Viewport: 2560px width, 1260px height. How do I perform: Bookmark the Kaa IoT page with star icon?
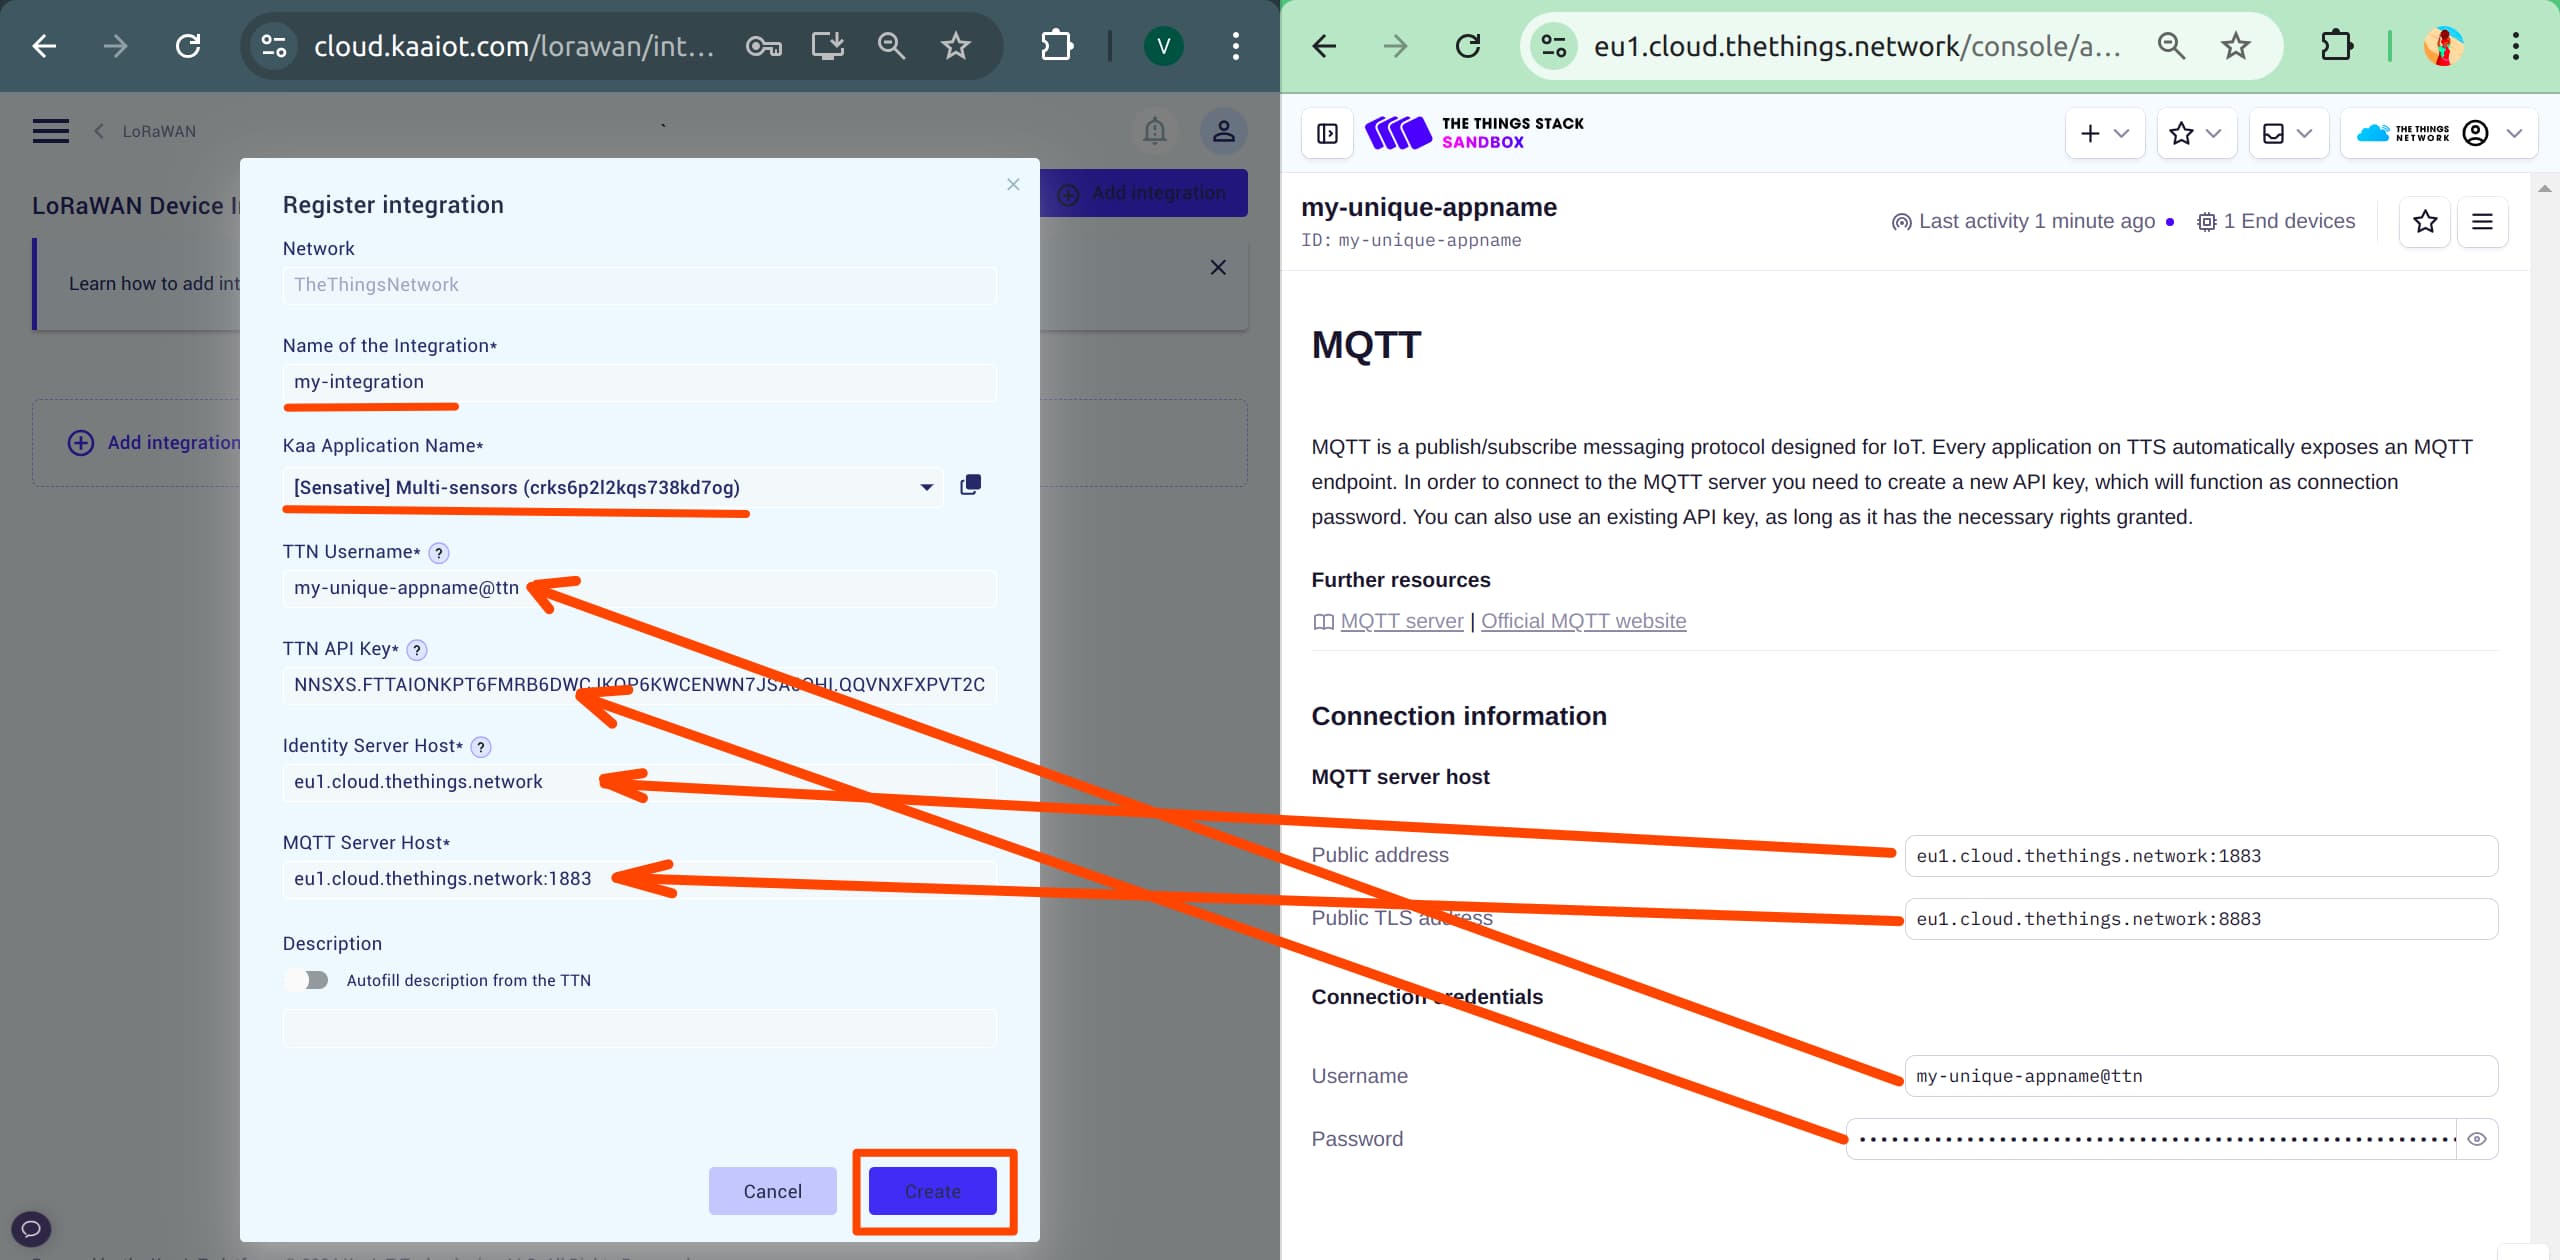956,46
